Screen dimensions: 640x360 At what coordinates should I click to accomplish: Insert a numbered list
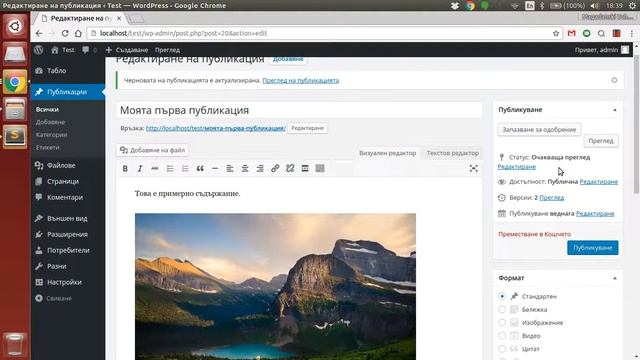[185, 169]
